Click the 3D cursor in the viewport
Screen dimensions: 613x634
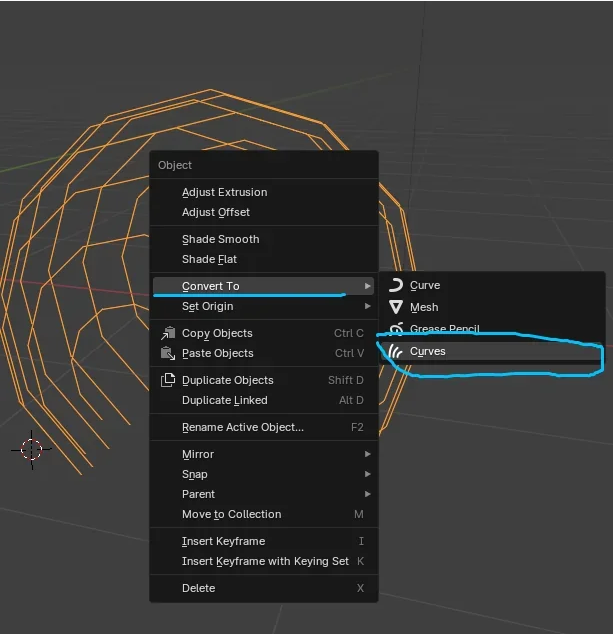click(32, 449)
